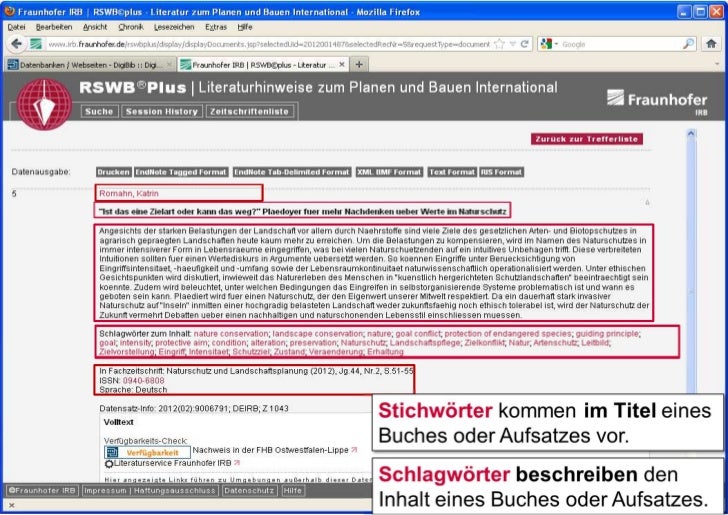
Task: Open the Zeitschriftenliste
Action: tap(249, 111)
